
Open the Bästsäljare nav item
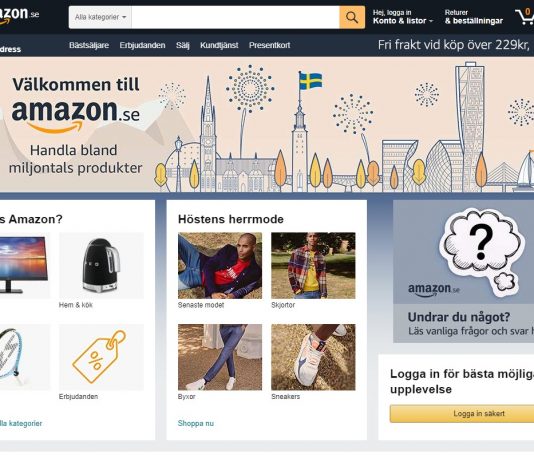(x=89, y=45)
